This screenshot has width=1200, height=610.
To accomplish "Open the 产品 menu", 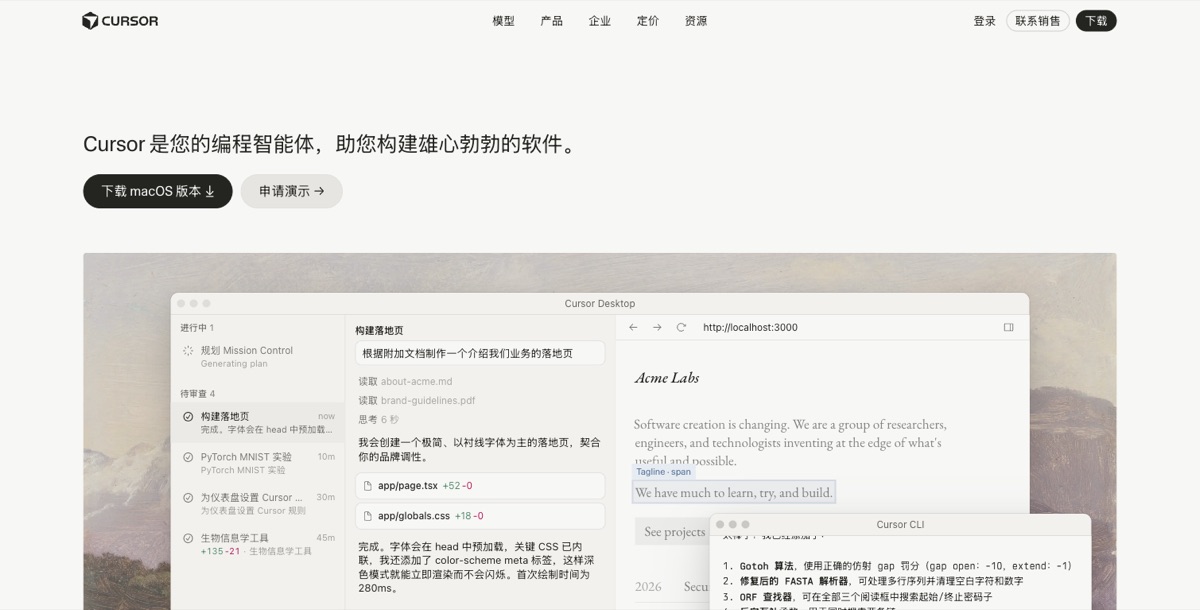I will [551, 21].
